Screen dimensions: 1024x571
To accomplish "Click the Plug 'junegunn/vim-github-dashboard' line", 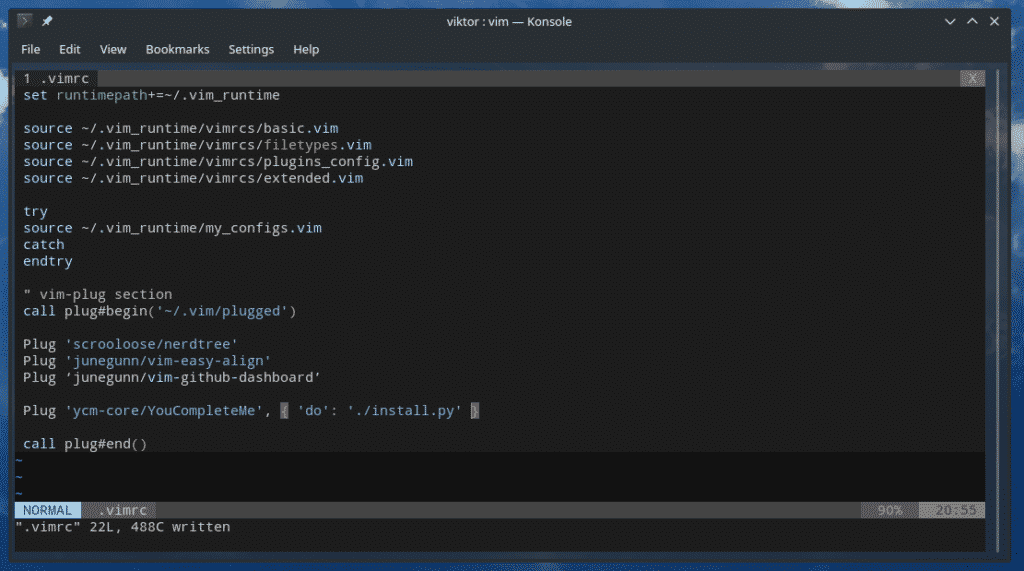I will click(x=172, y=378).
